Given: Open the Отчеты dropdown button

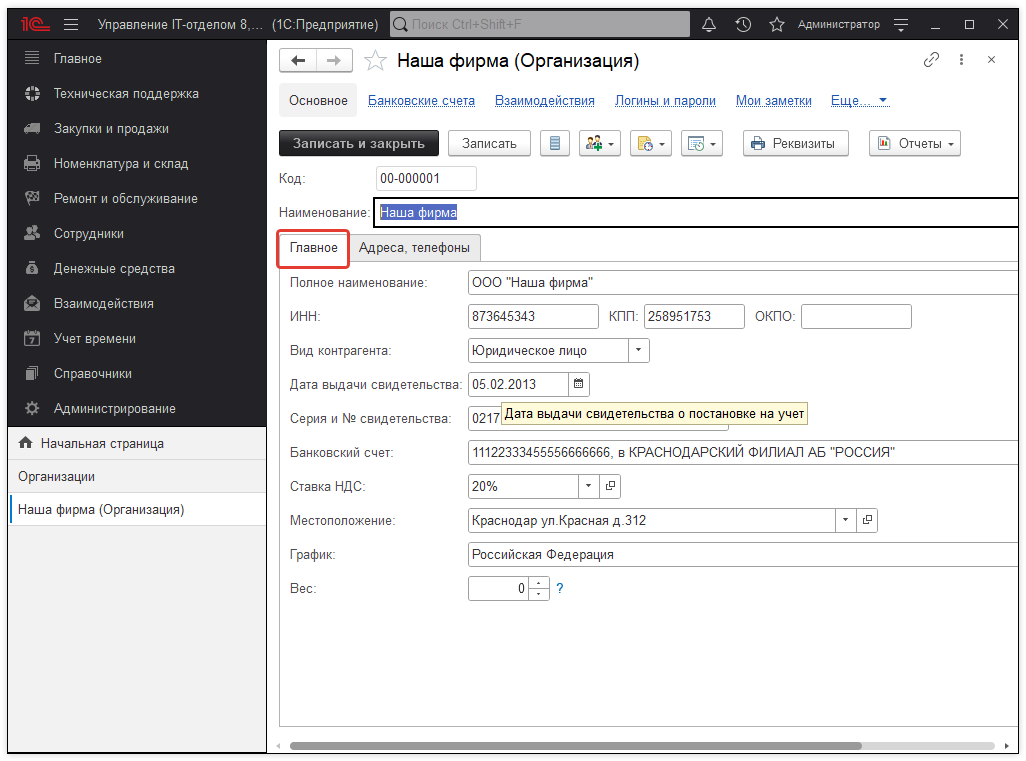Looking at the screenshot, I should tap(914, 144).
